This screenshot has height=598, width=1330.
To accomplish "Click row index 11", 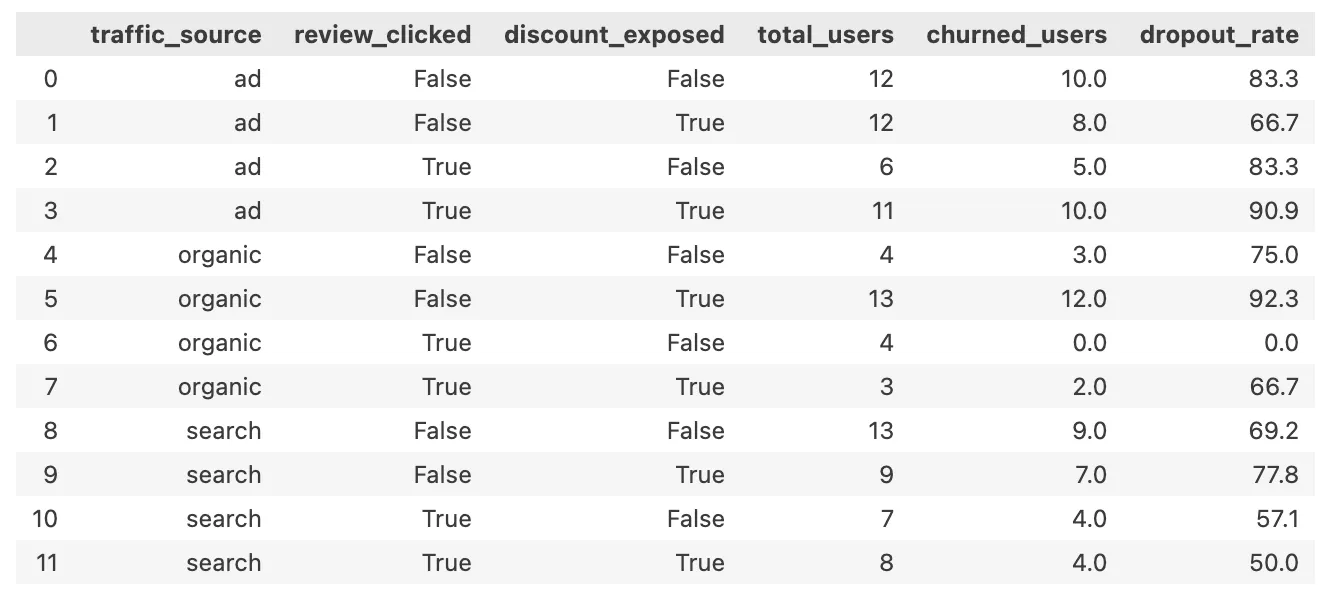I will (x=47, y=563).
